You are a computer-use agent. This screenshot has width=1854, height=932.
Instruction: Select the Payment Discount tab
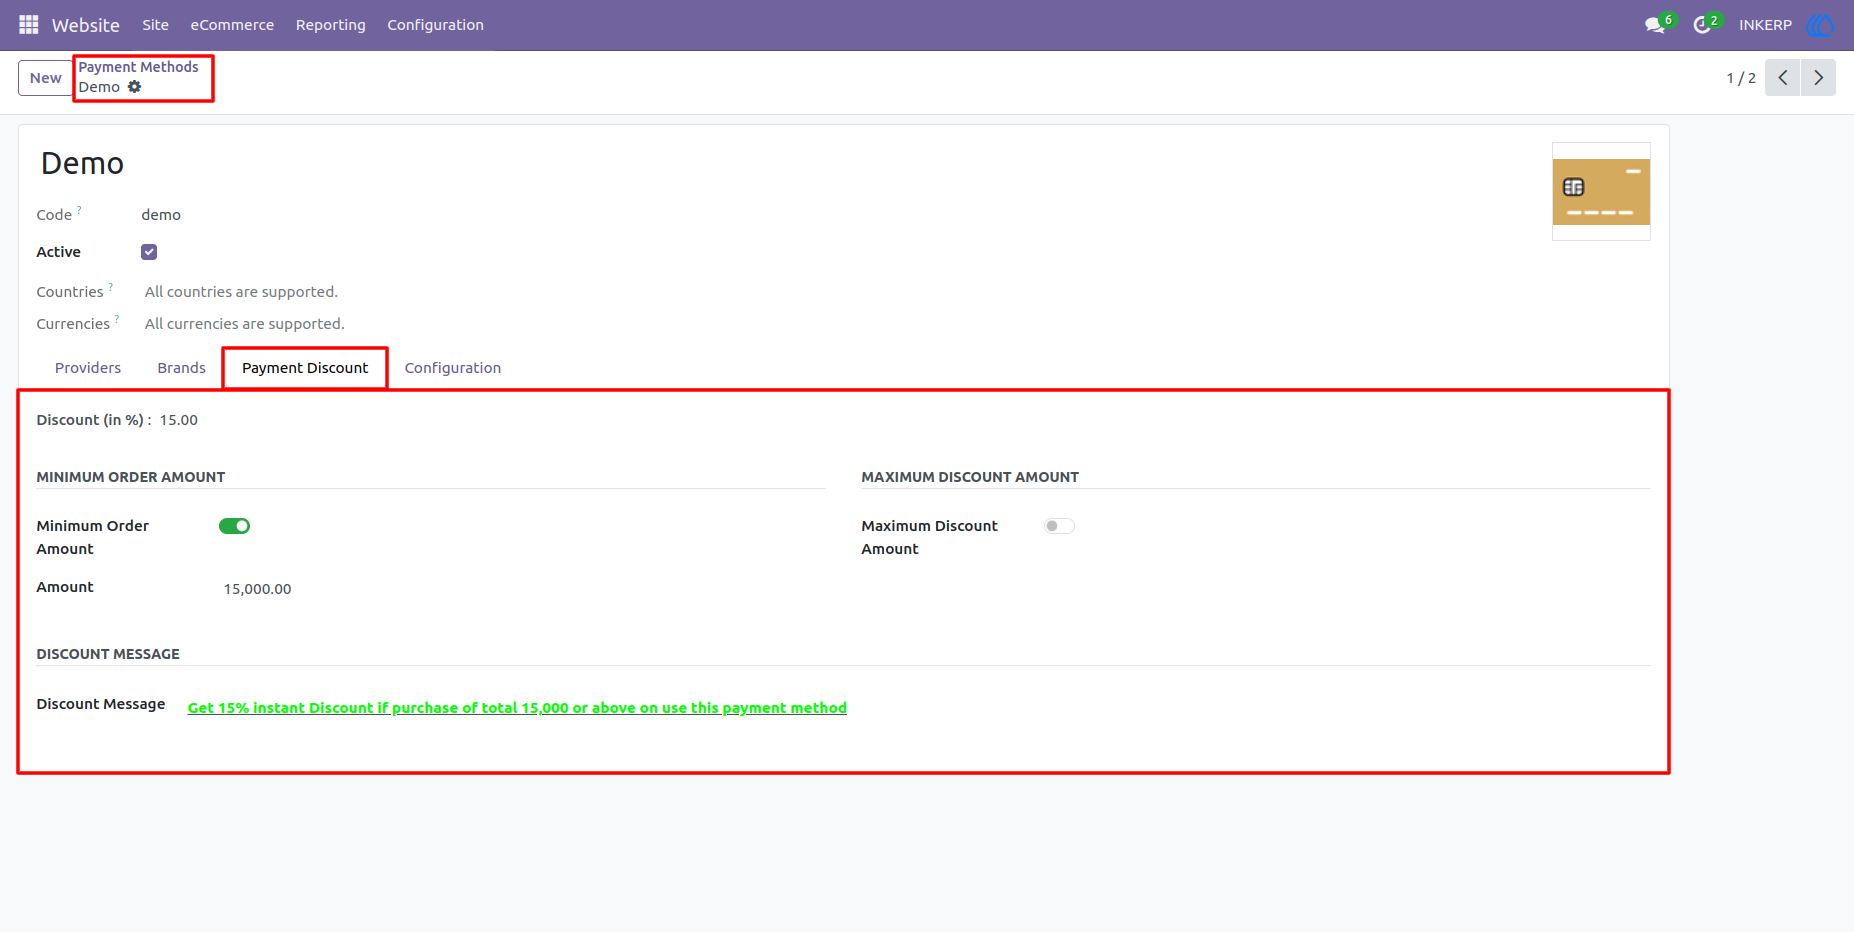(x=305, y=368)
